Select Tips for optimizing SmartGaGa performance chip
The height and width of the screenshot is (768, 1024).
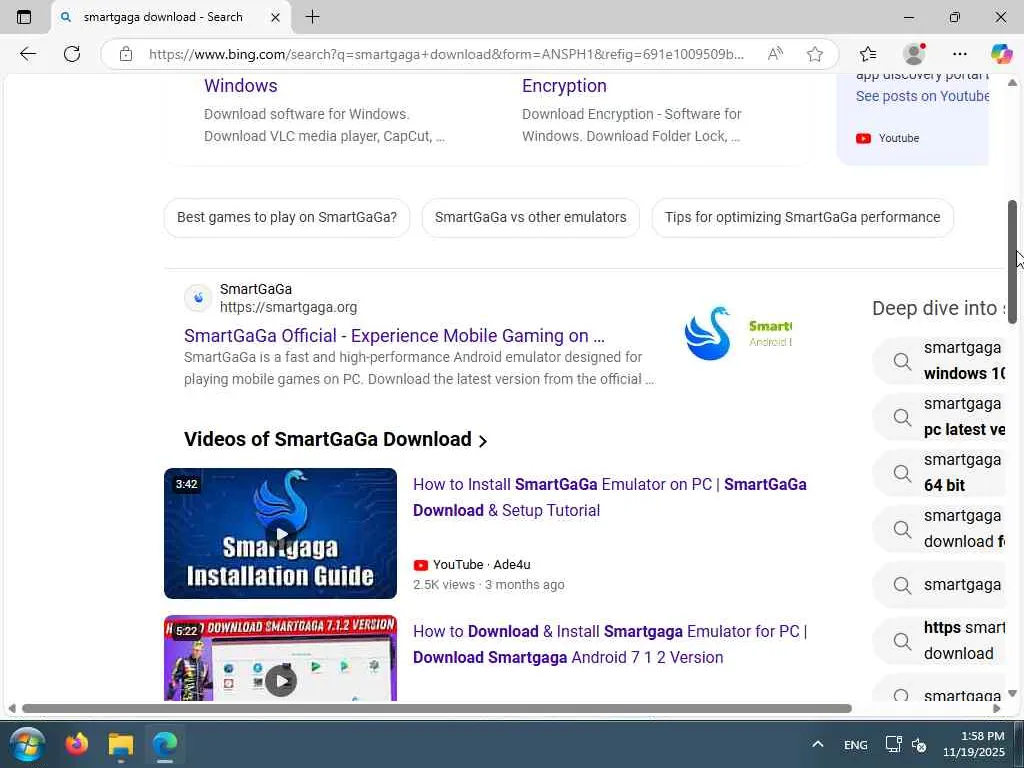coord(803,217)
